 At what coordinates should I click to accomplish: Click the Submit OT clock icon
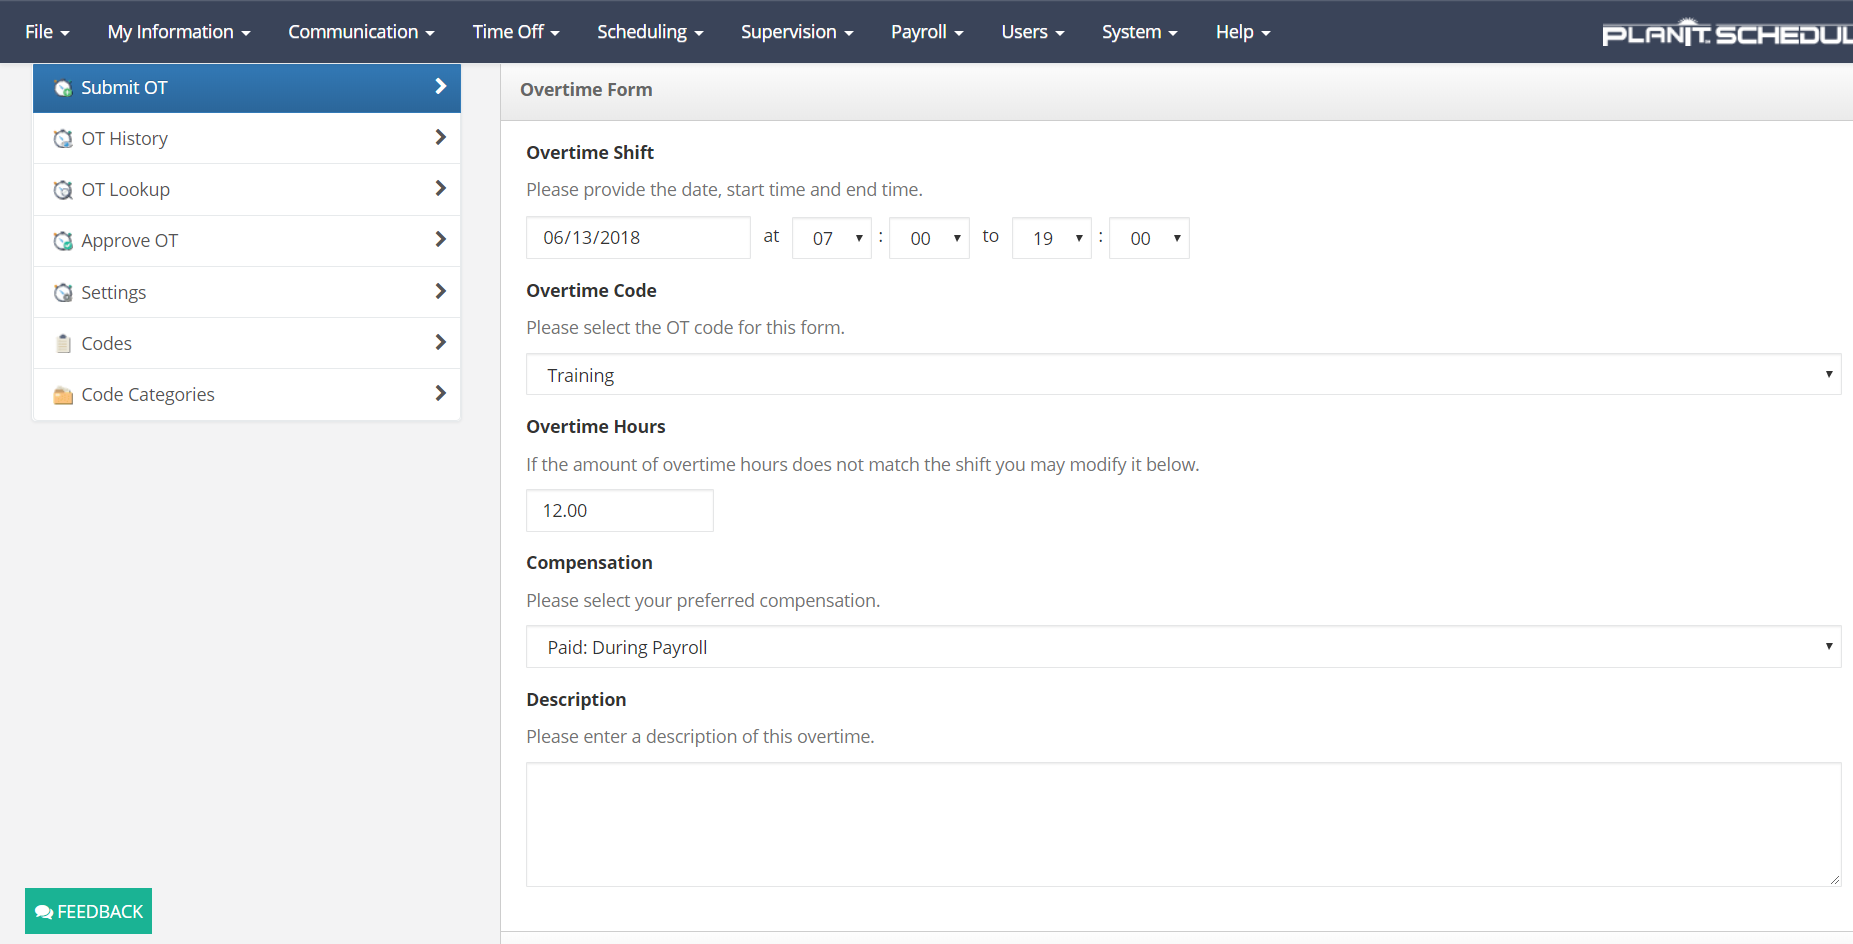click(x=63, y=88)
